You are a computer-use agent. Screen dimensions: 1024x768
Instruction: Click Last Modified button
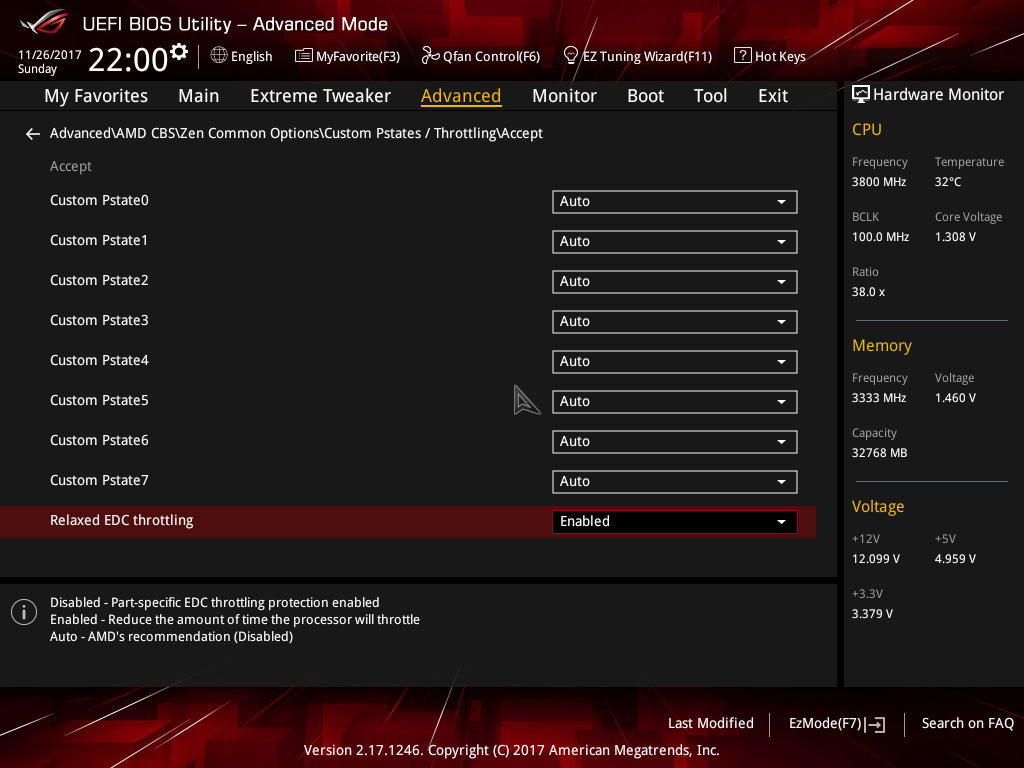(711, 724)
